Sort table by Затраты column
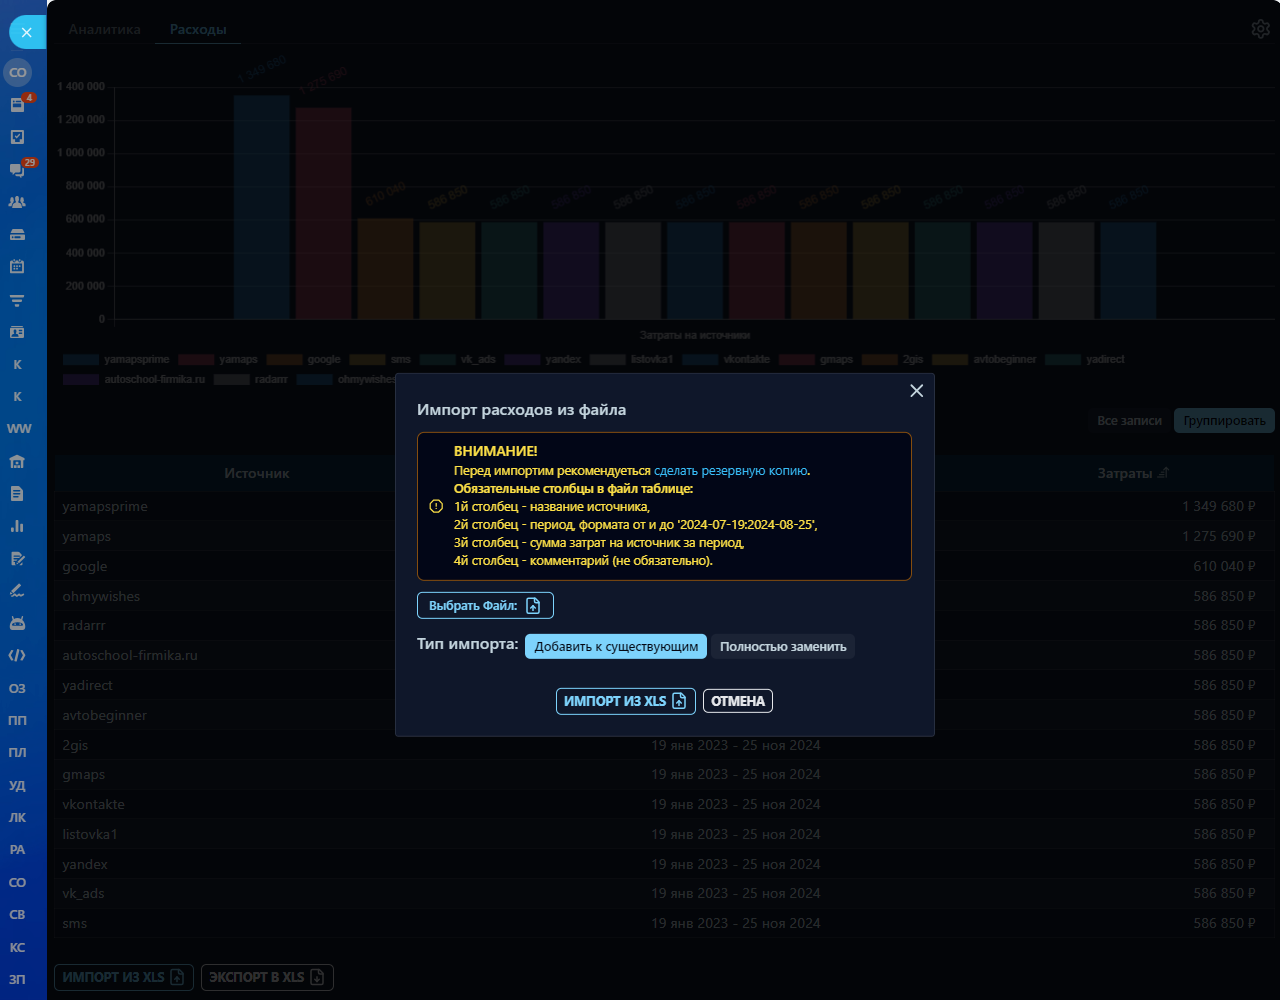The width and height of the screenshot is (1280, 1000). coord(1133,473)
